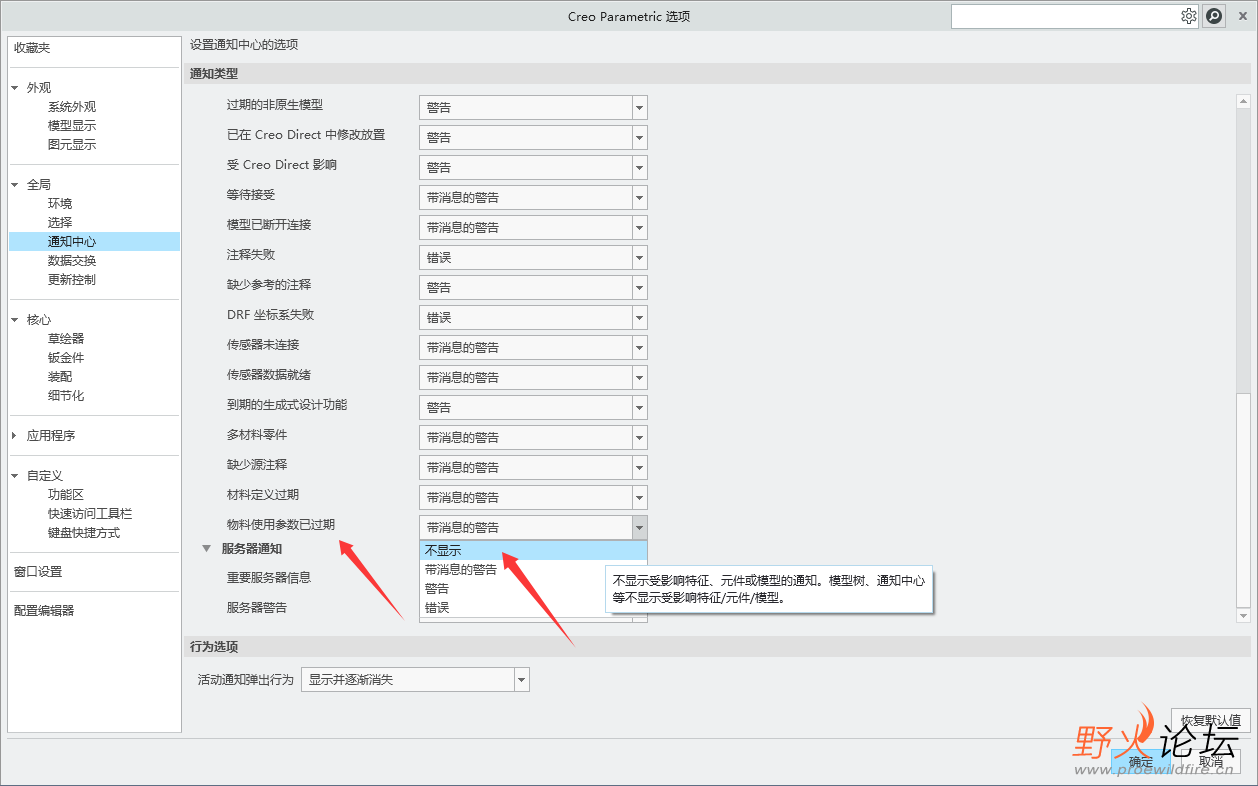Screen dimensions: 1258x786
Task: Choose 带消息的警告 from the open list
Action: point(533,569)
